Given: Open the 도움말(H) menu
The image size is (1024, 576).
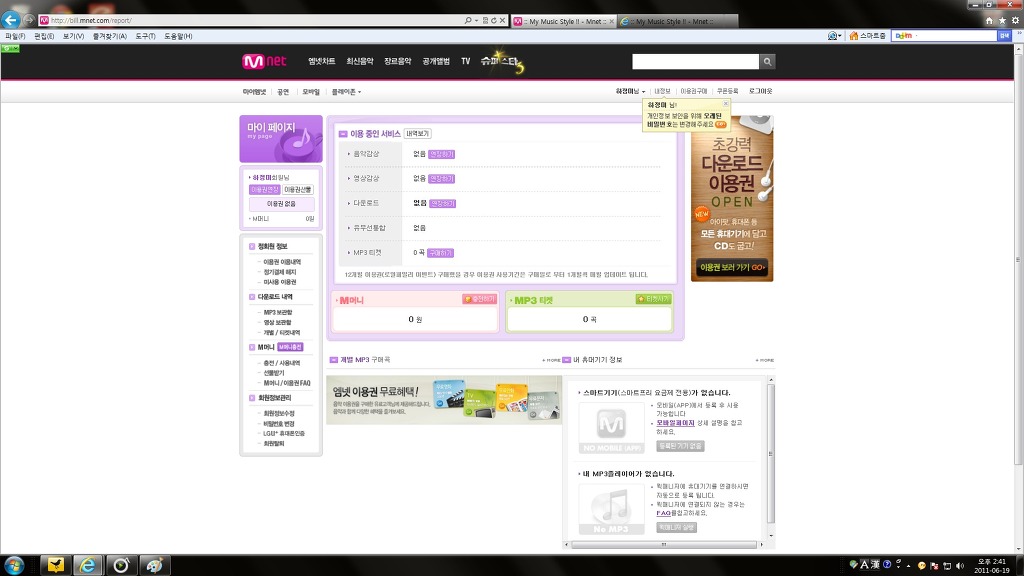Looking at the screenshot, I should tap(178, 36).
